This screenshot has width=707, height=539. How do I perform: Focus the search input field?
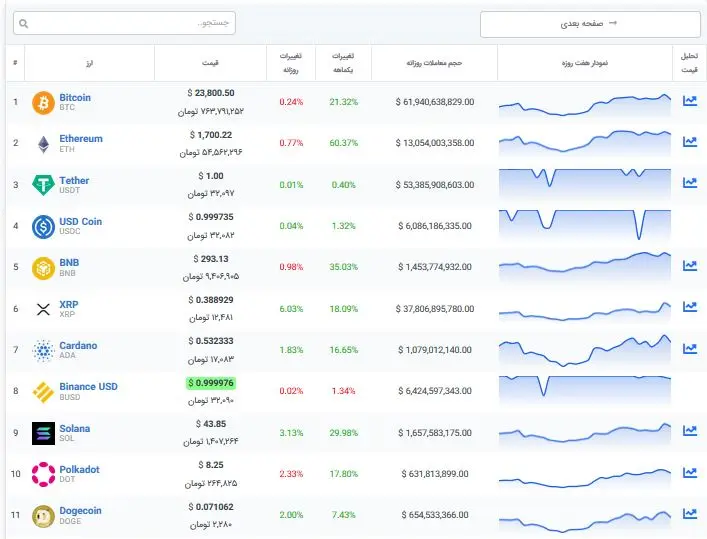[124, 23]
